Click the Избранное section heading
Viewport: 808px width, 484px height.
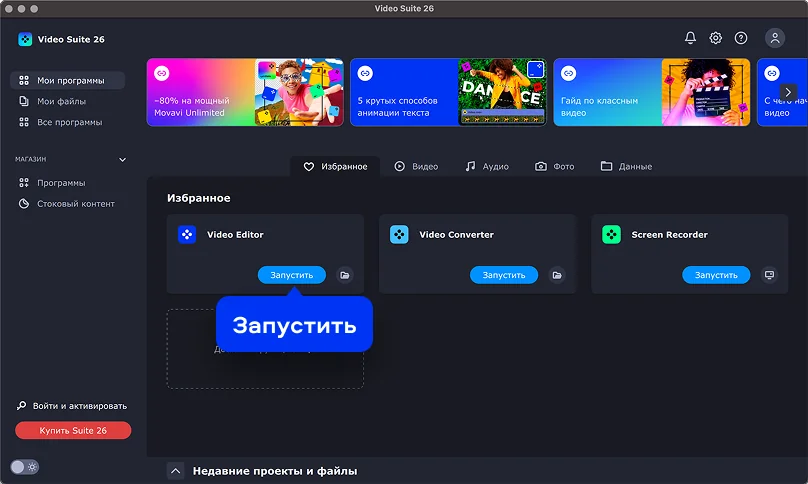(198, 198)
